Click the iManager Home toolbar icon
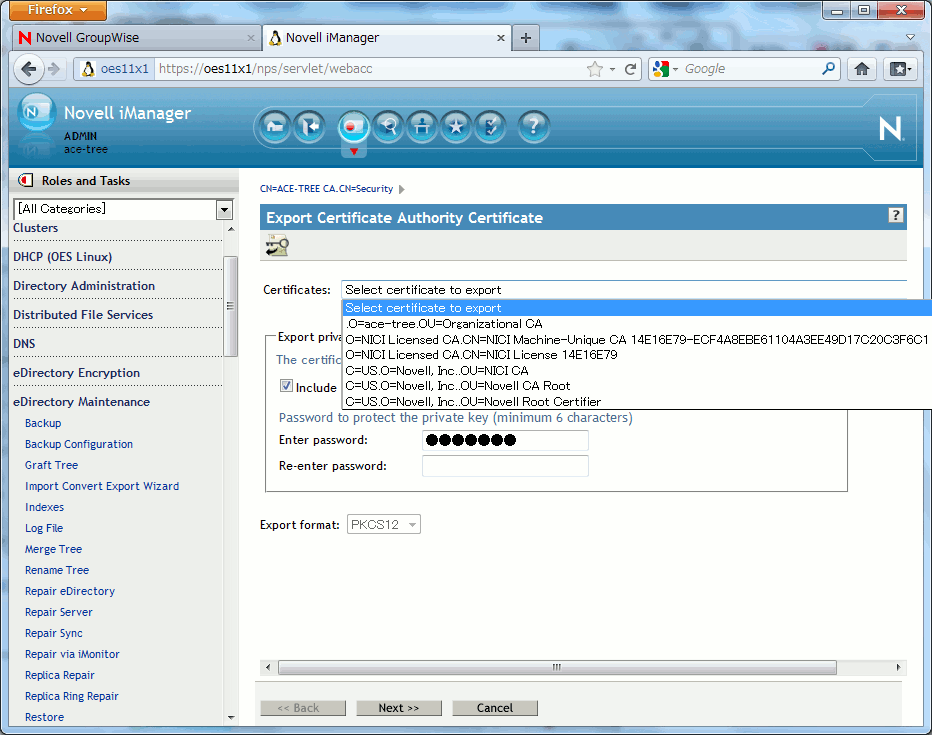The image size is (932, 735). pos(275,127)
